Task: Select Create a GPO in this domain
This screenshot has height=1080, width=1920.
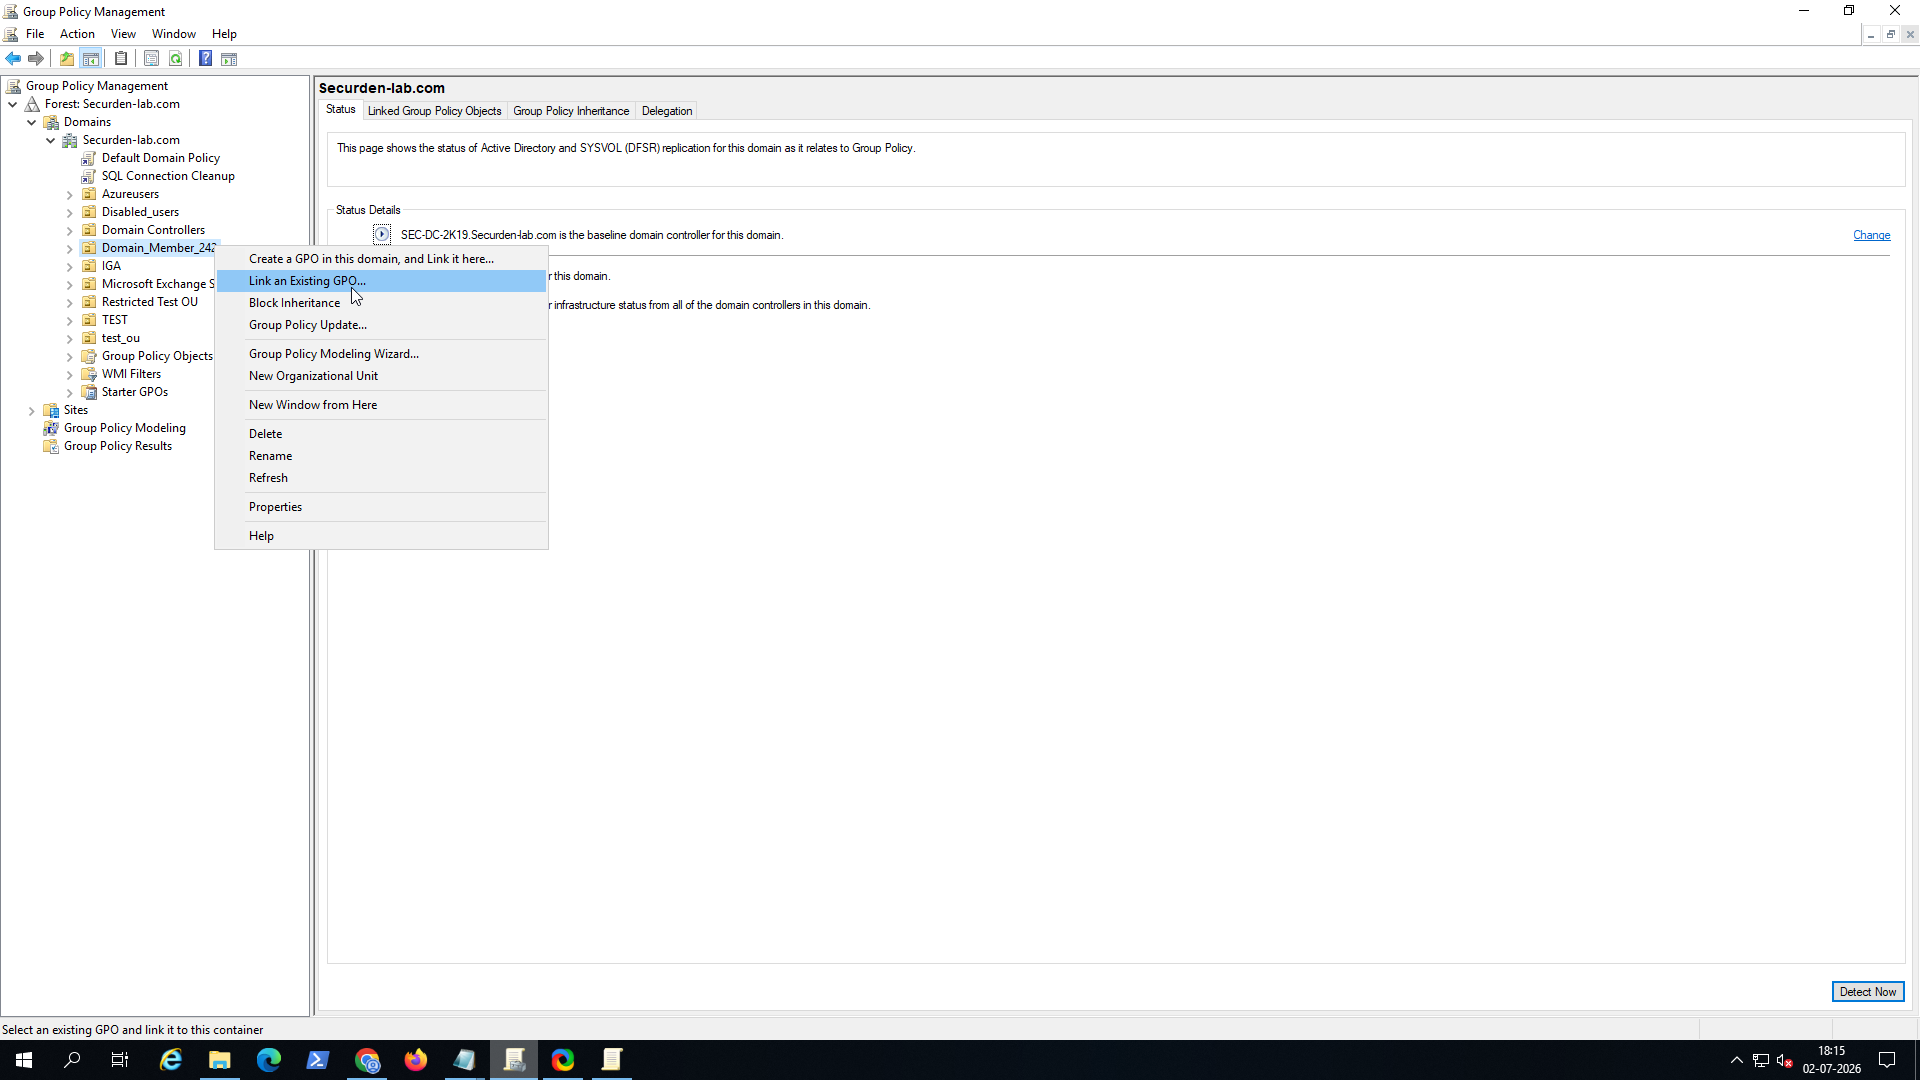Action: click(x=381, y=259)
